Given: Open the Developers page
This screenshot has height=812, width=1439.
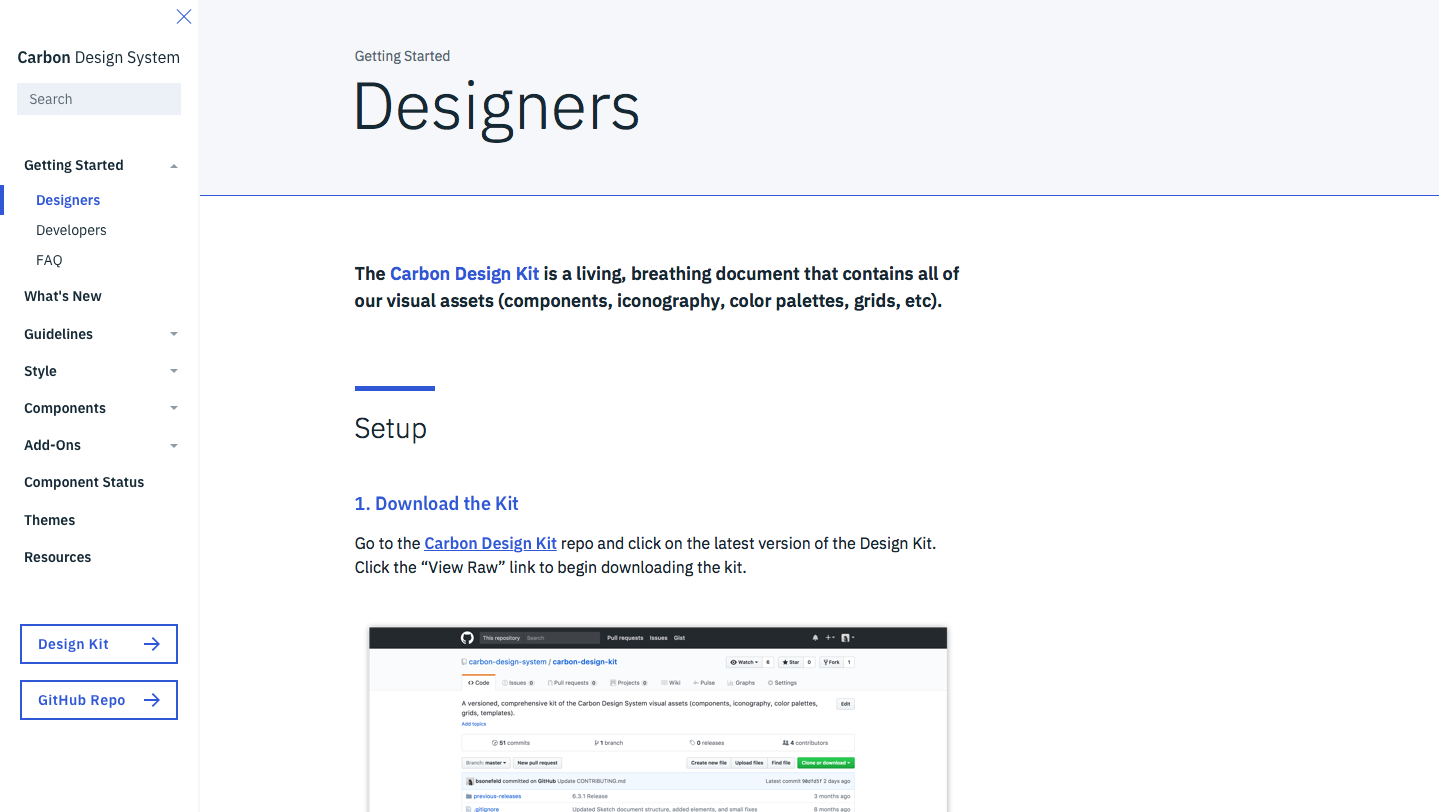Looking at the screenshot, I should [x=71, y=230].
